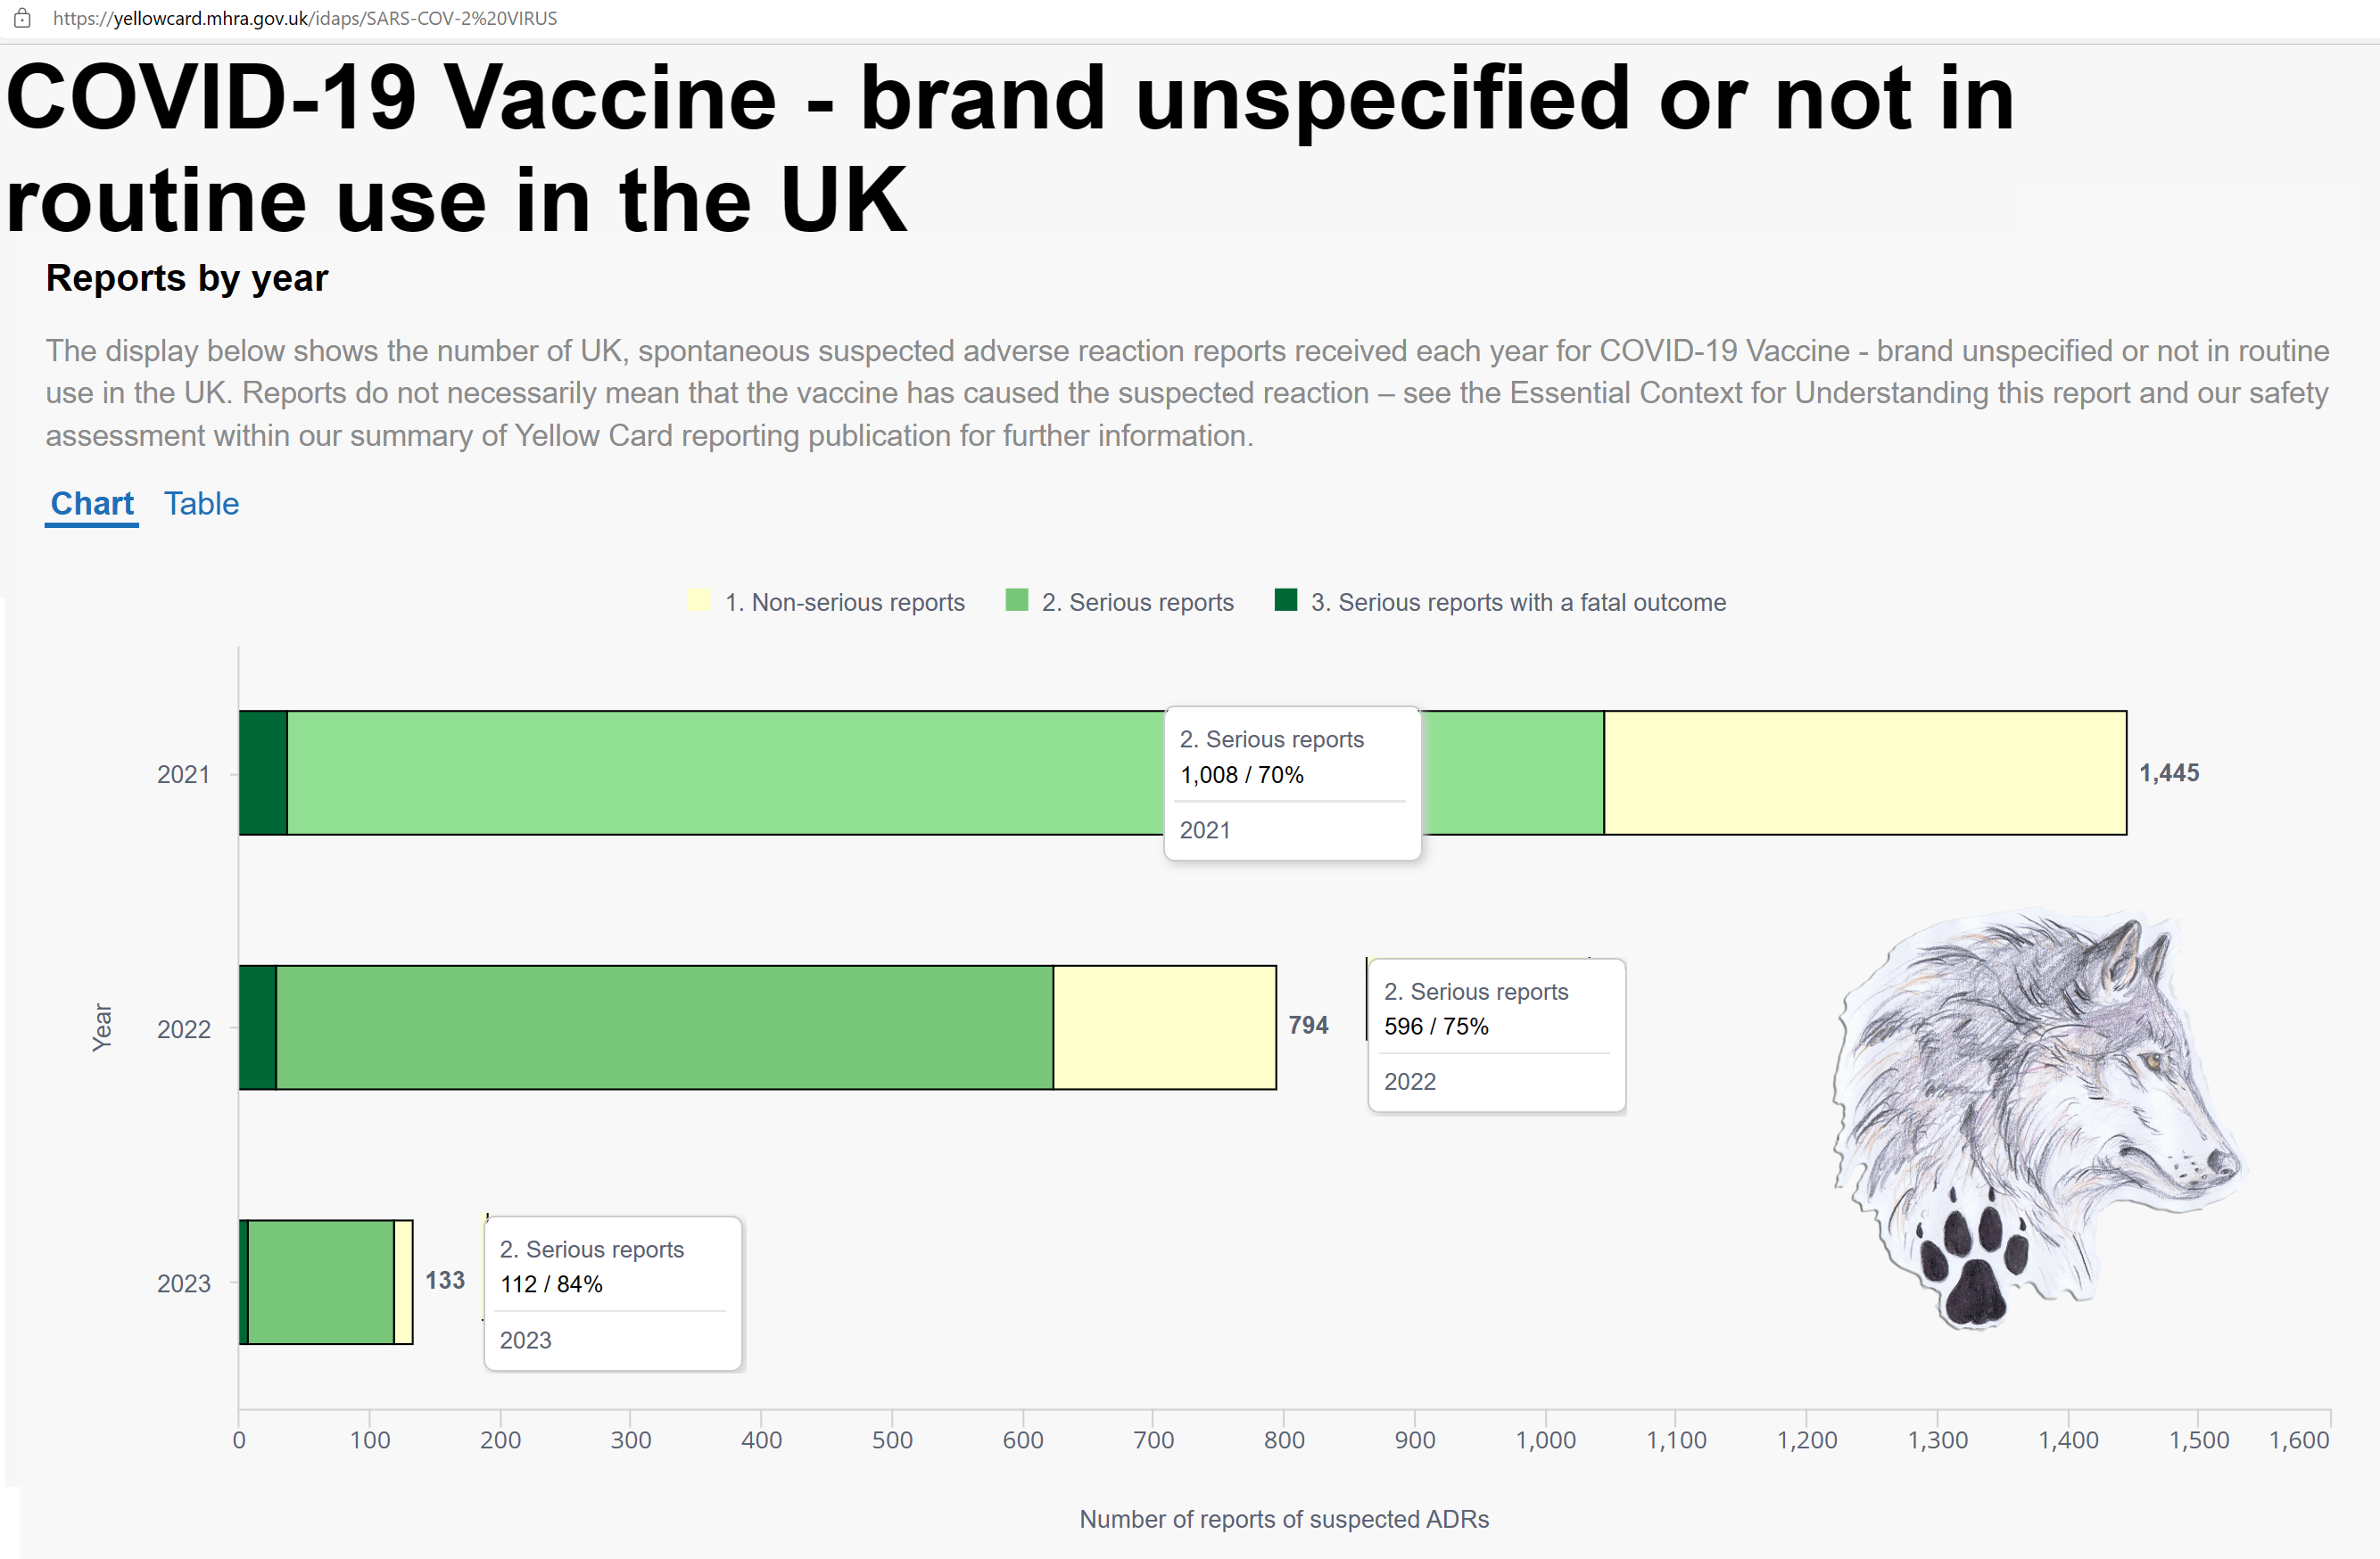
Task: Select 2023 serious reports green segment
Action: pos(321,1282)
